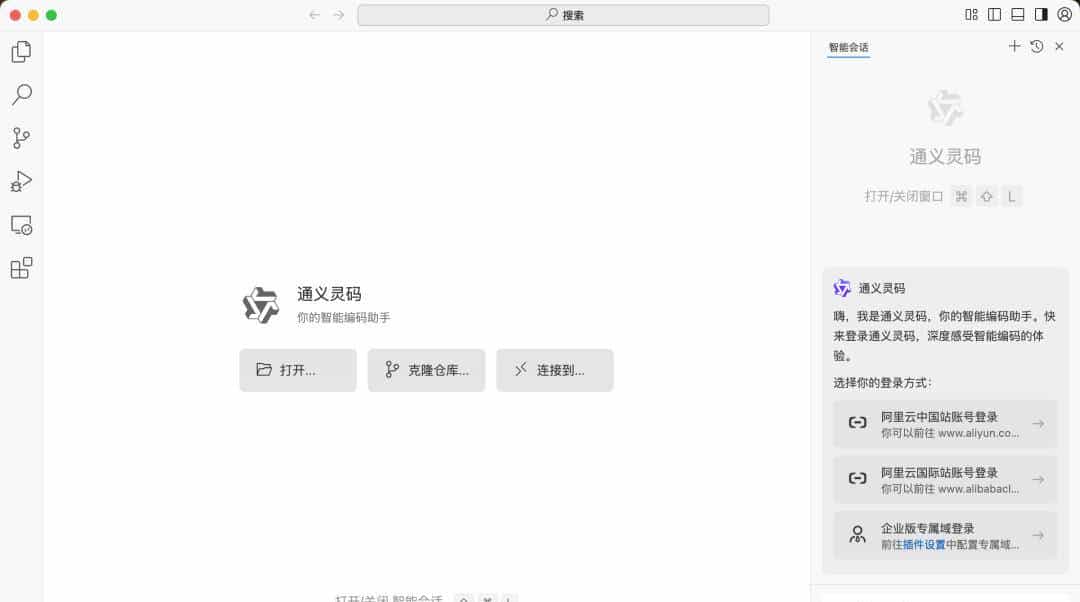Select the Run and Debug icon
Screen dimensions: 1080x602
point(21,181)
